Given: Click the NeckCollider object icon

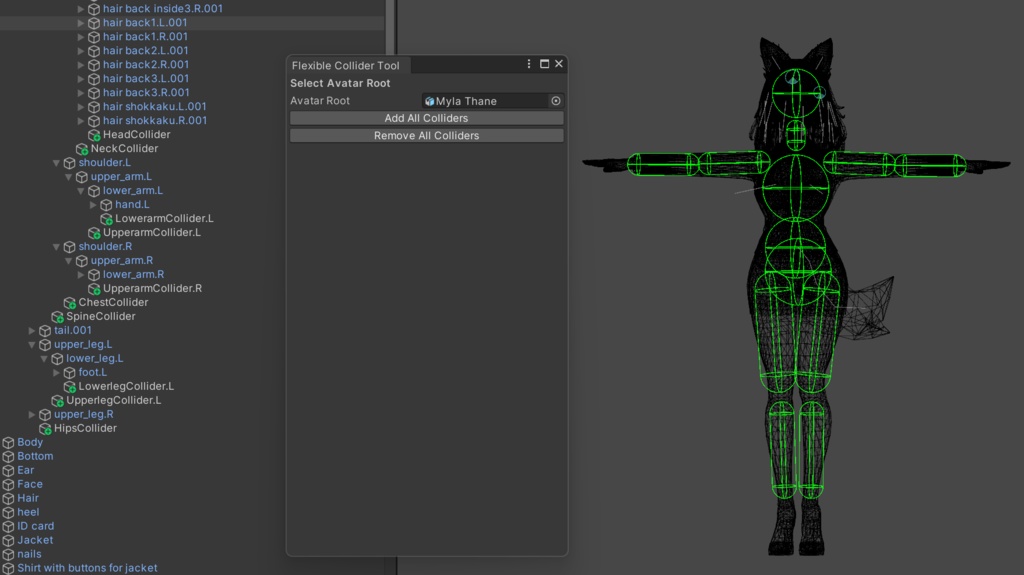Looking at the screenshot, I should [x=82, y=149].
